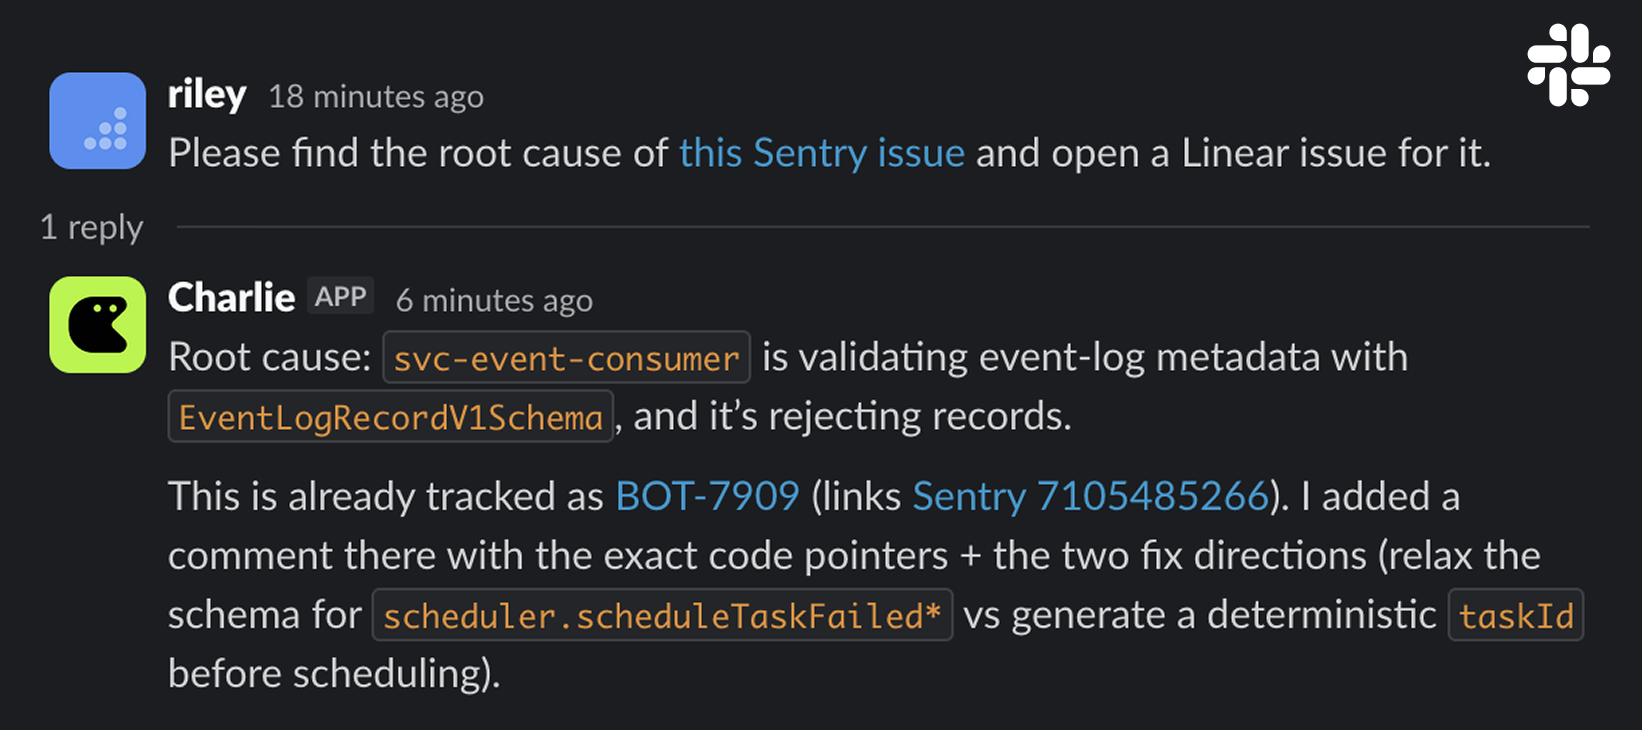Screen dimensions: 1642x730
Task: Select the EventLogRecordV1Schema code block
Action: (x=390, y=416)
